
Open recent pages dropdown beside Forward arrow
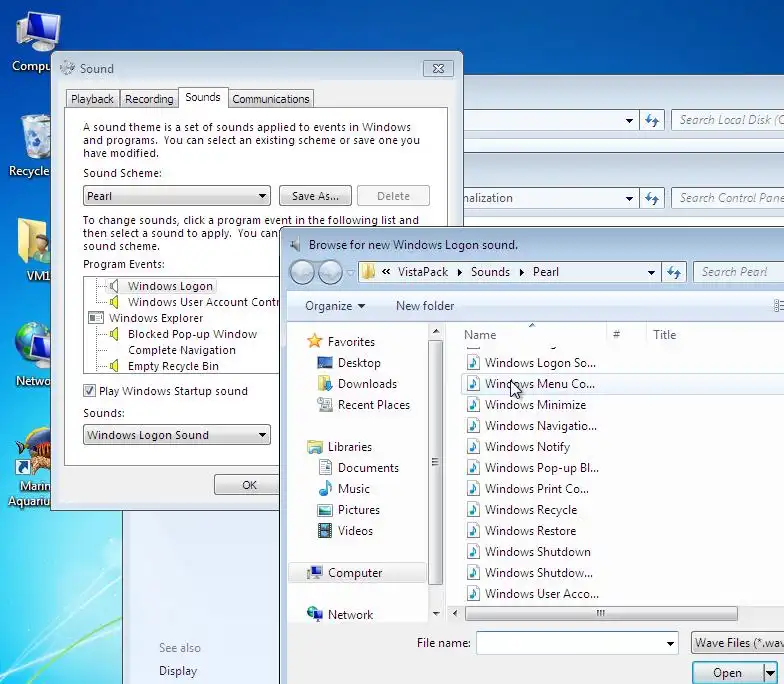[350, 272]
